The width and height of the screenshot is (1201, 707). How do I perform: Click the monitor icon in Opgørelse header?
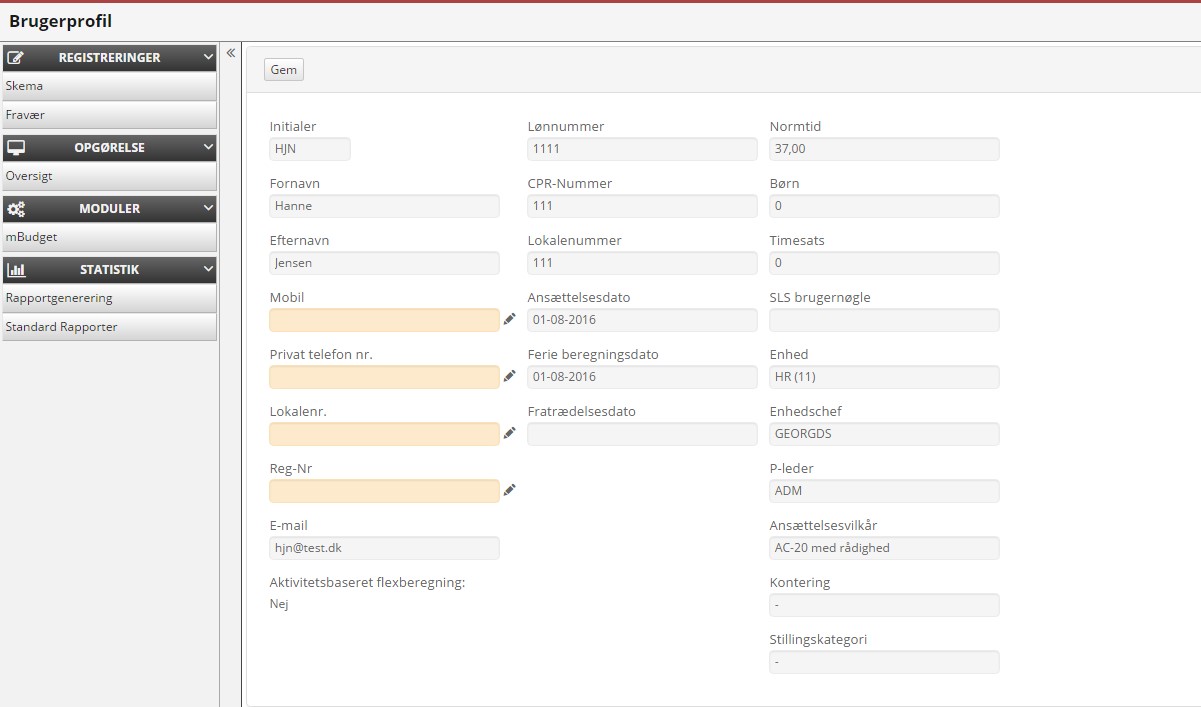tap(16, 147)
